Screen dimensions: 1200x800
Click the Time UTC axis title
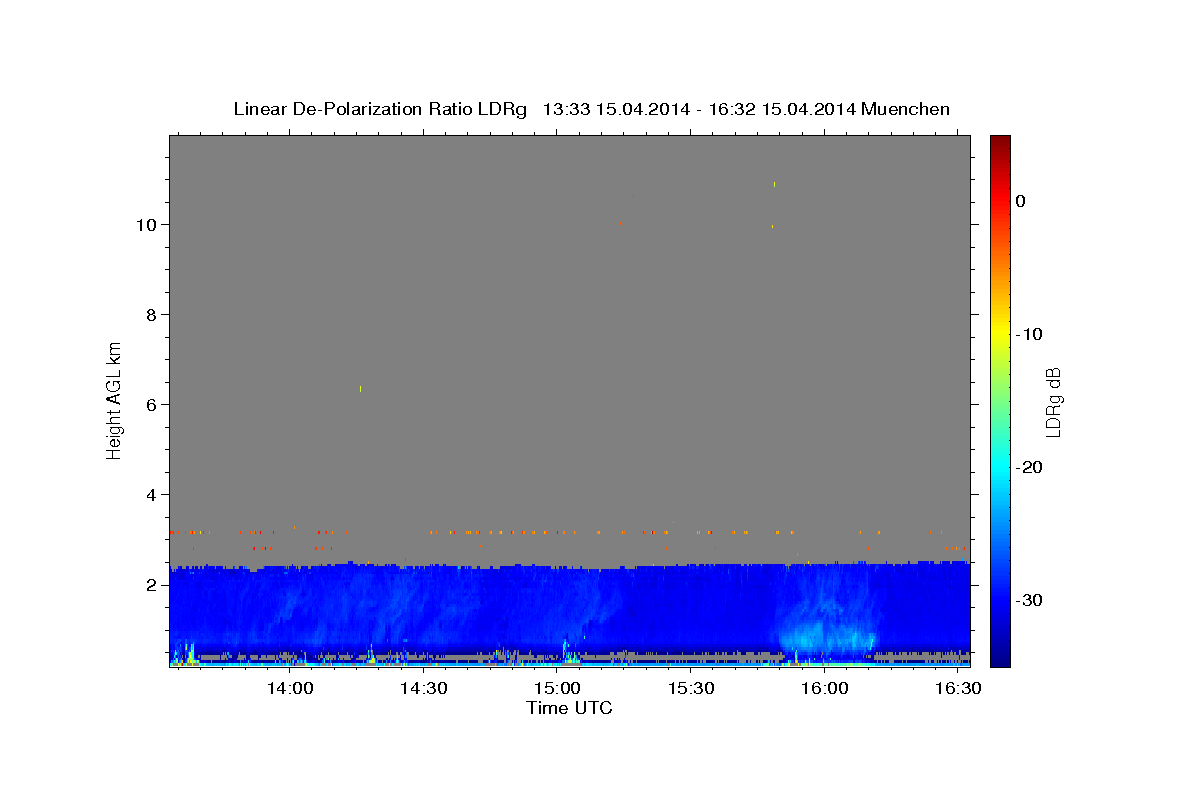(569, 708)
